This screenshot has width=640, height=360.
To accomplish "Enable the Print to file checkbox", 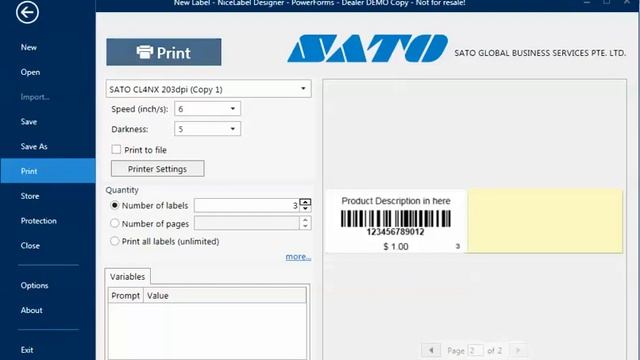I will (116, 149).
